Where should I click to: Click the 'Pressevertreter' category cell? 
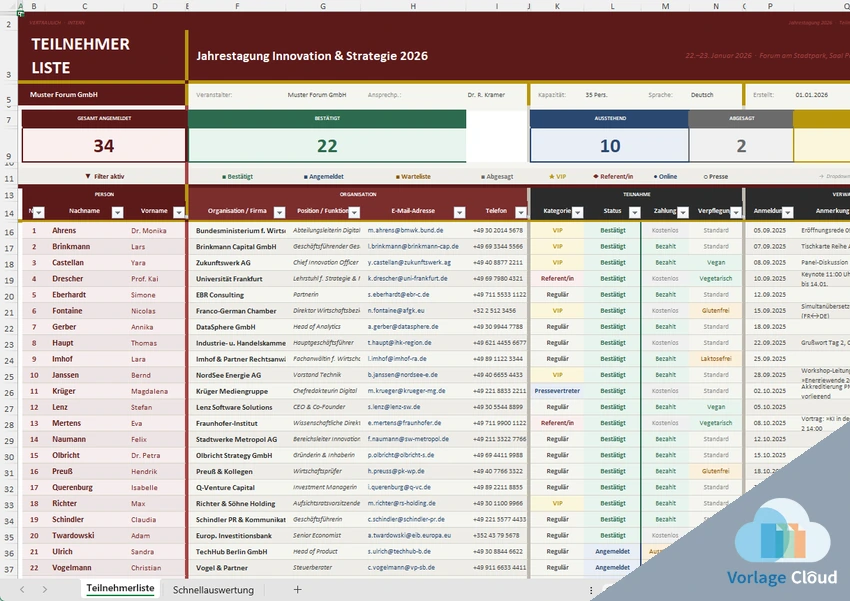(x=557, y=391)
